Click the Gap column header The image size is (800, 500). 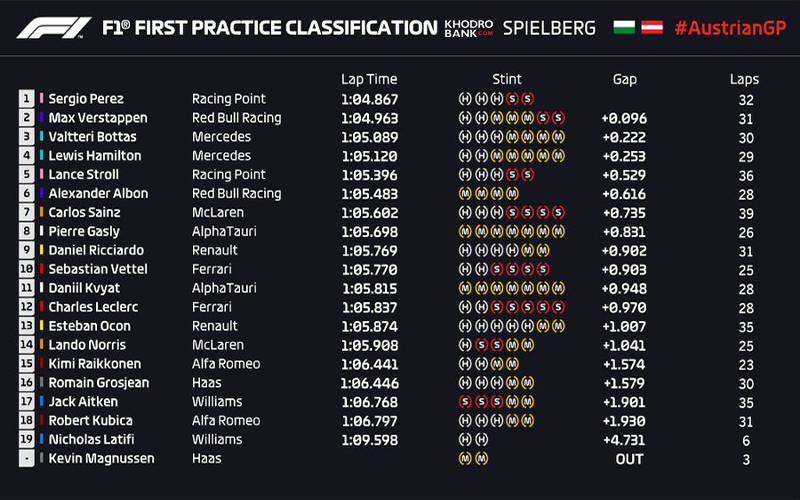(624, 79)
